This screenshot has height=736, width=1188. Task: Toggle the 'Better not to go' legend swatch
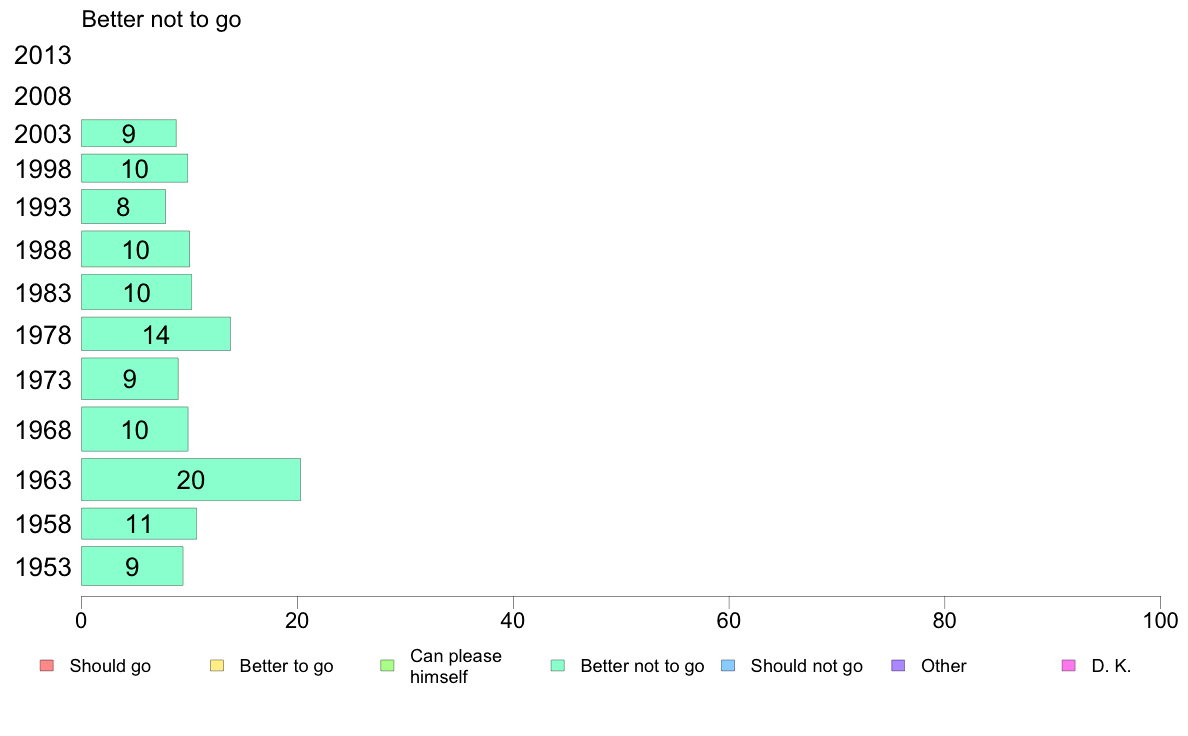[558, 666]
